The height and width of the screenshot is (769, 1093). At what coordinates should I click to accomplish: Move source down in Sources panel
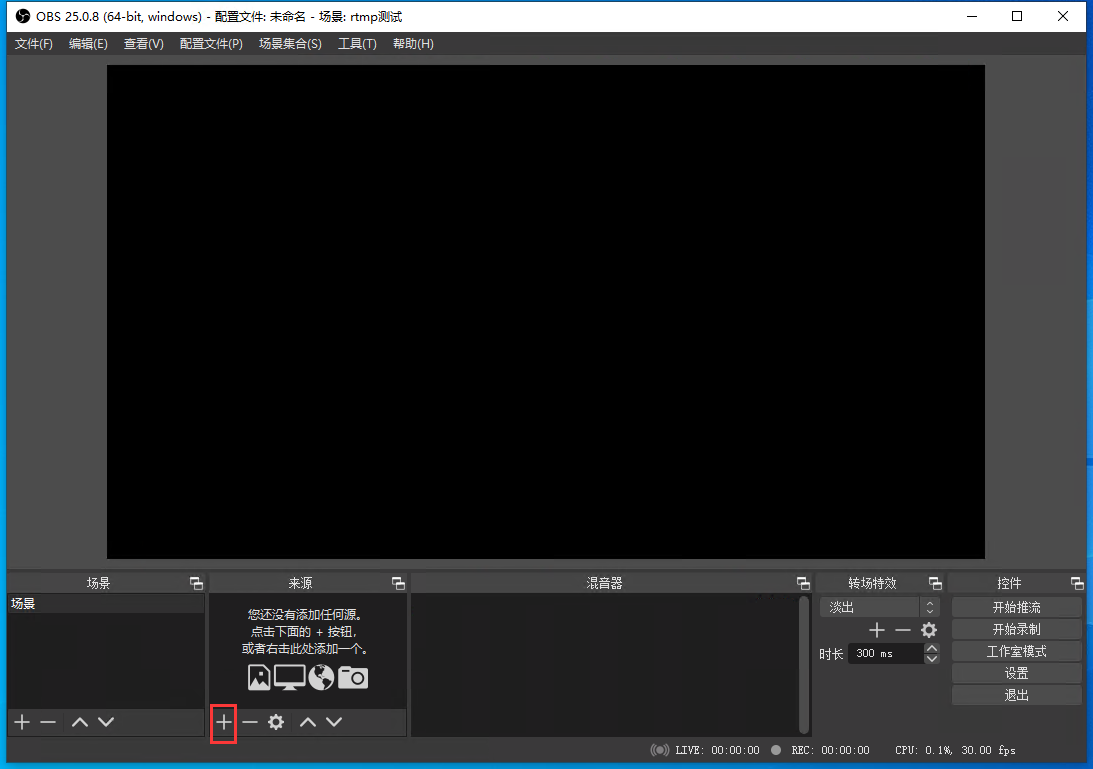[x=335, y=722]
